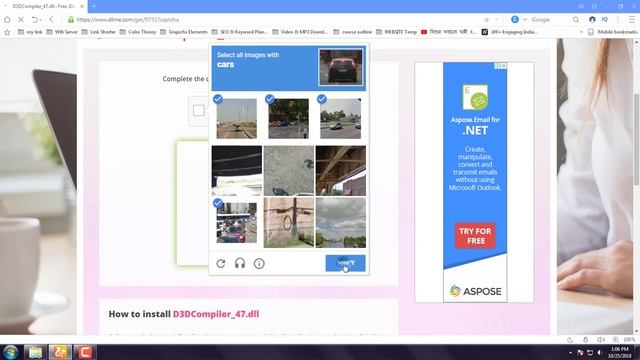The image size is (640, 360).
Task: Select the D3DCompiler_47.dll browser tab
Action: coord(43,6)
